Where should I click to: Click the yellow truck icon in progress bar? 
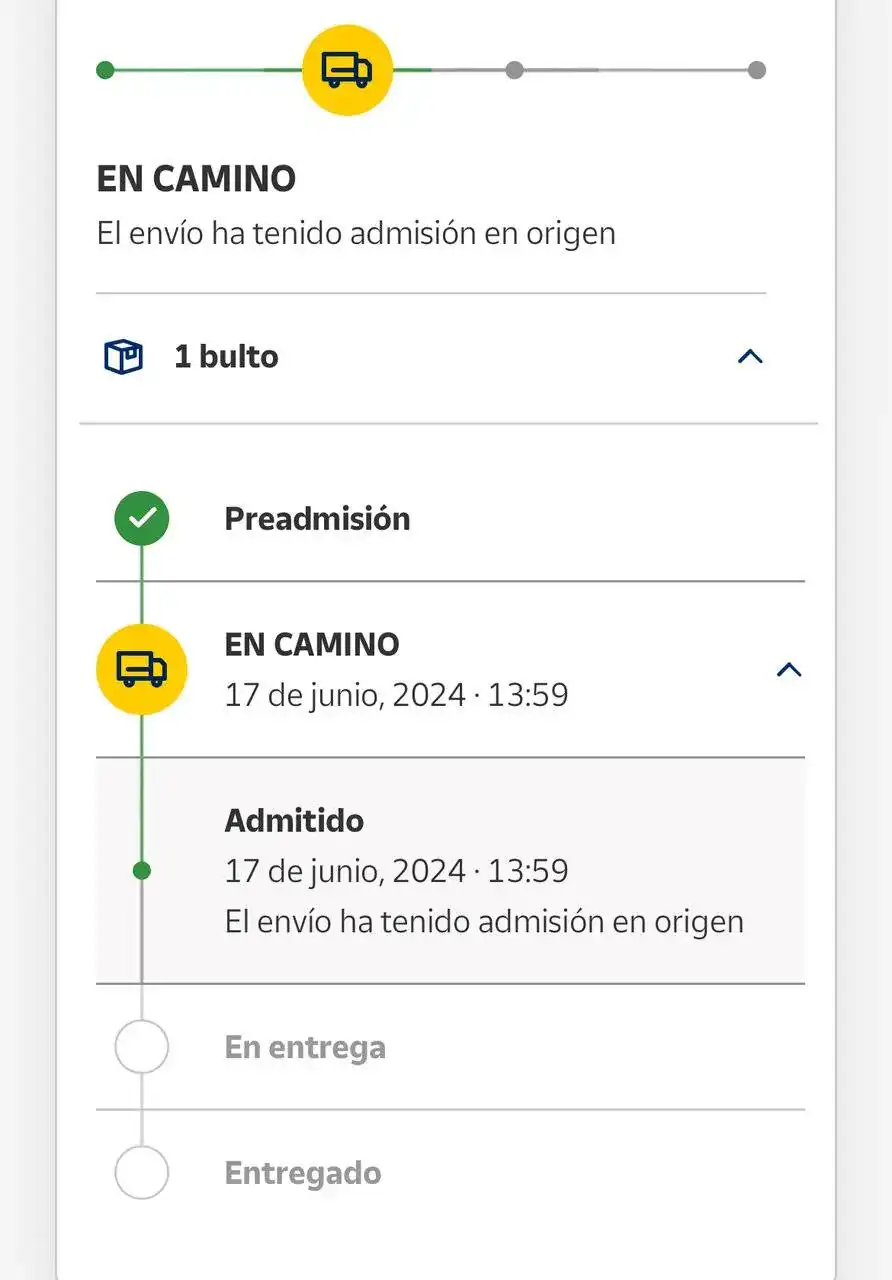(x=347, y=70)
